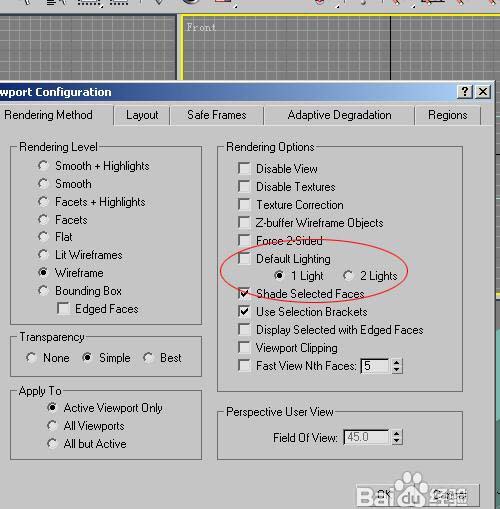Switch to Rendering Method tab
The height and width of the screenshot is (509, 500).
coord(48,115)
